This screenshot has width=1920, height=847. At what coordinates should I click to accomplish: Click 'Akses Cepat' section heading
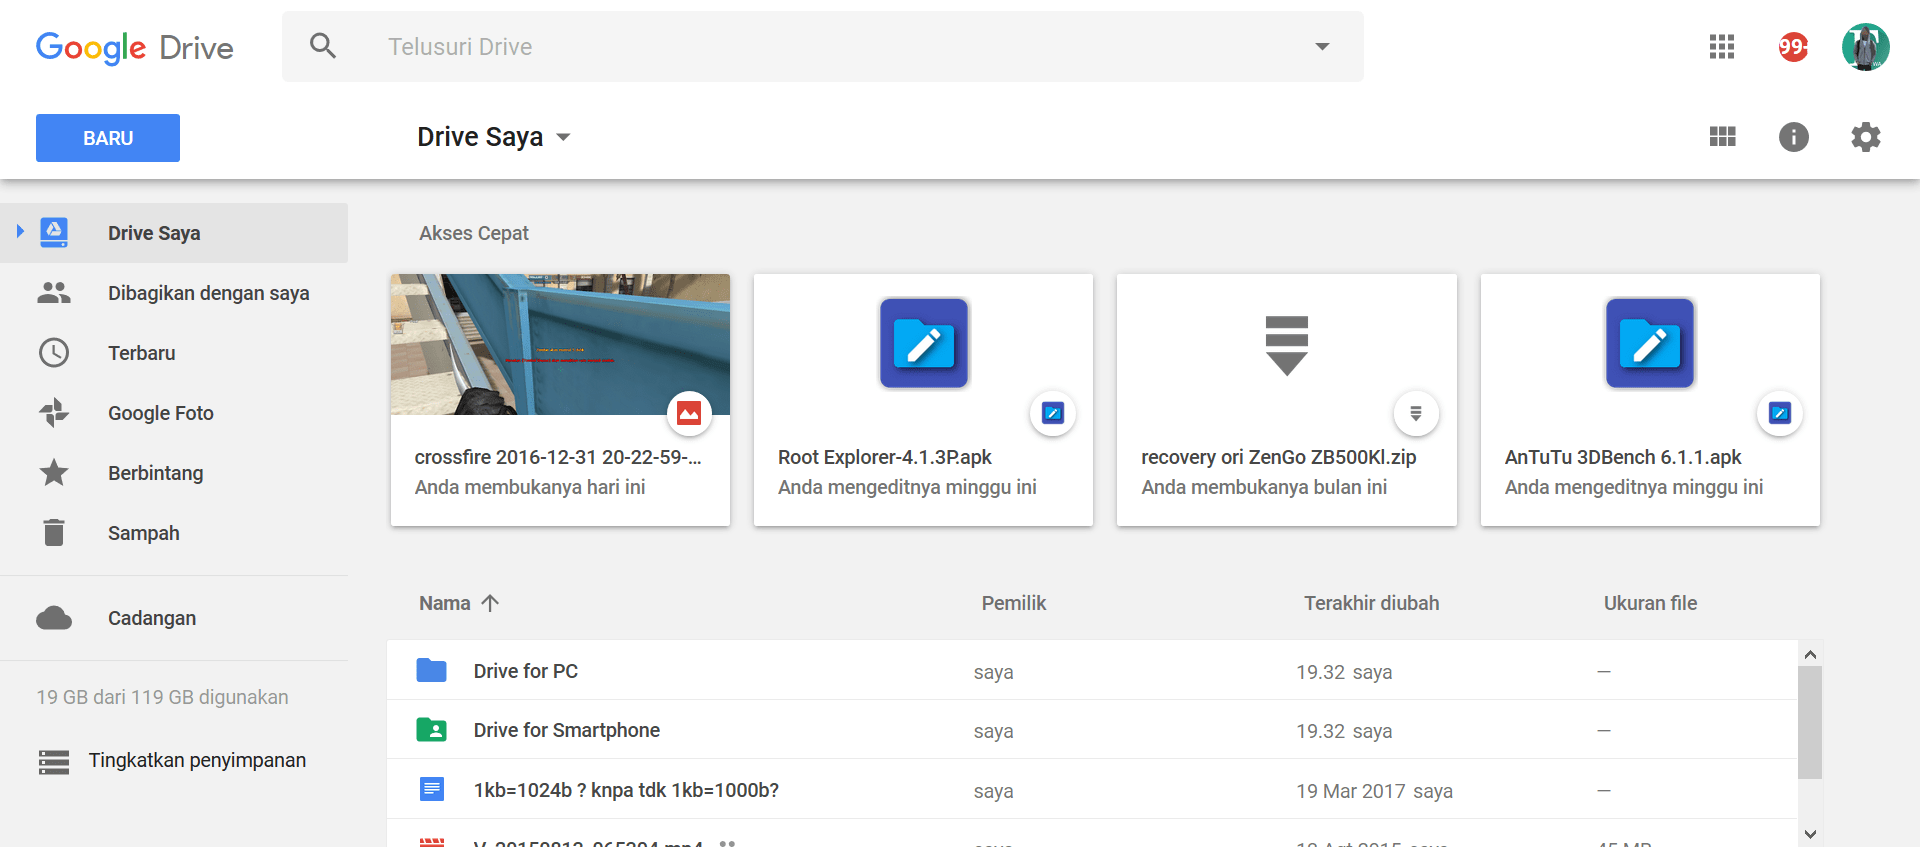[x=474, y=233]
